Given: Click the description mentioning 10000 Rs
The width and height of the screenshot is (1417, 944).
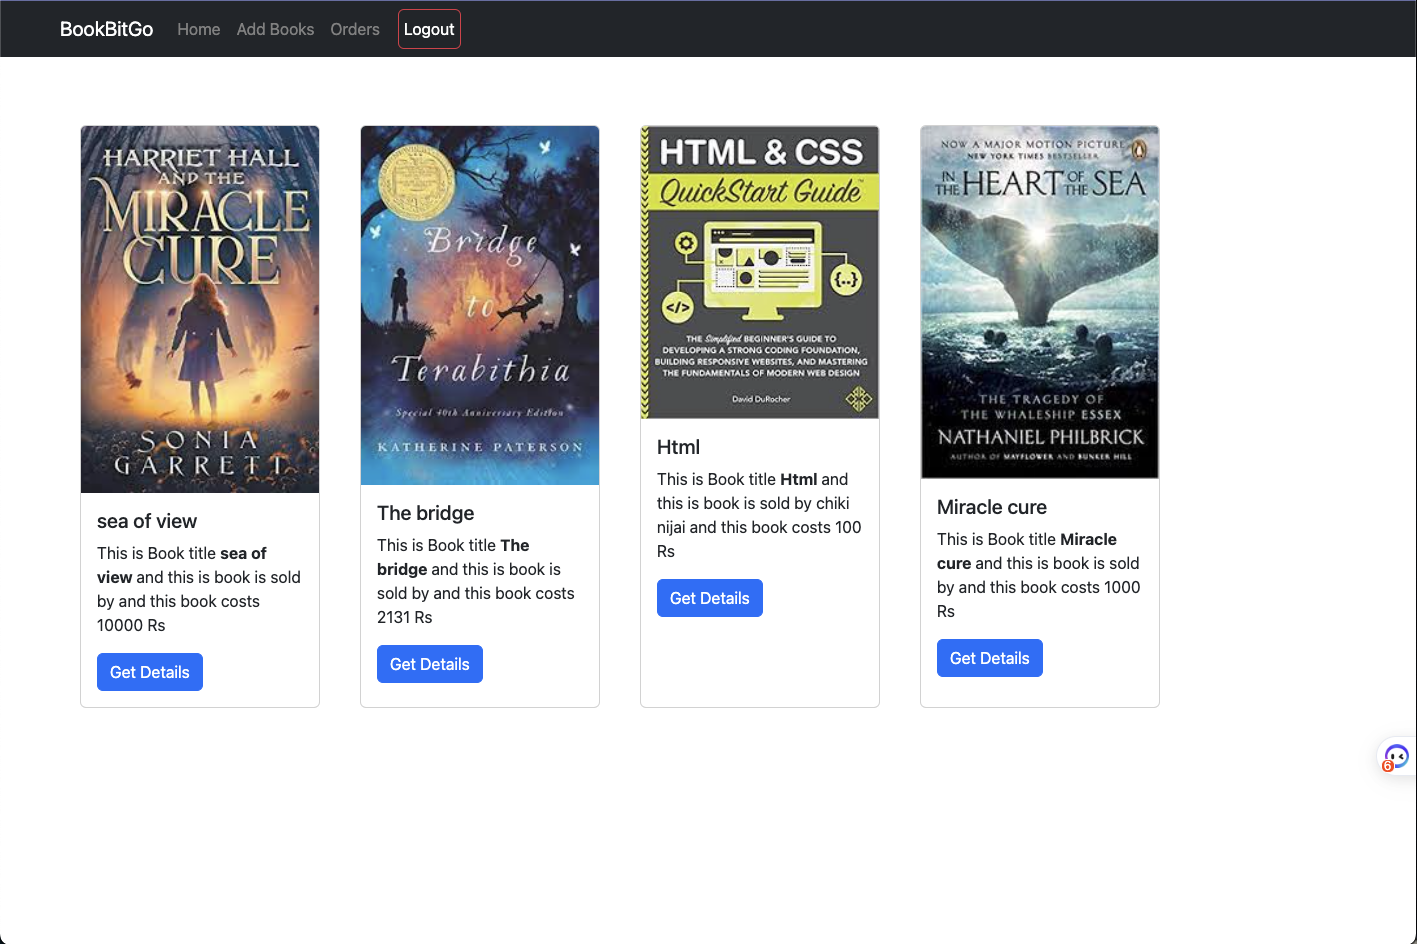Looking at the screenshot, I should [200, 589].
